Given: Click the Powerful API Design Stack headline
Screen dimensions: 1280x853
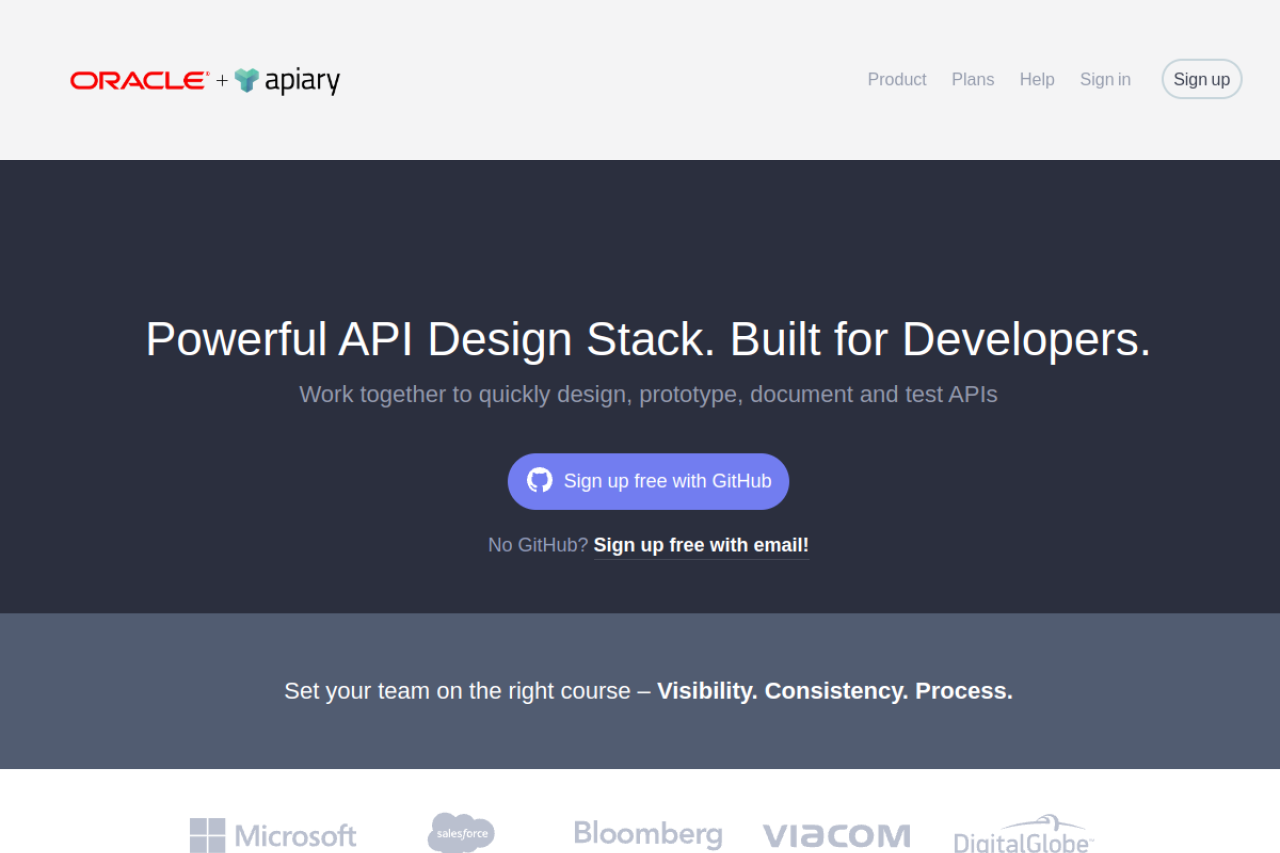Looking at the screenshot, I should pyautogui.click(x=648, y=339).
